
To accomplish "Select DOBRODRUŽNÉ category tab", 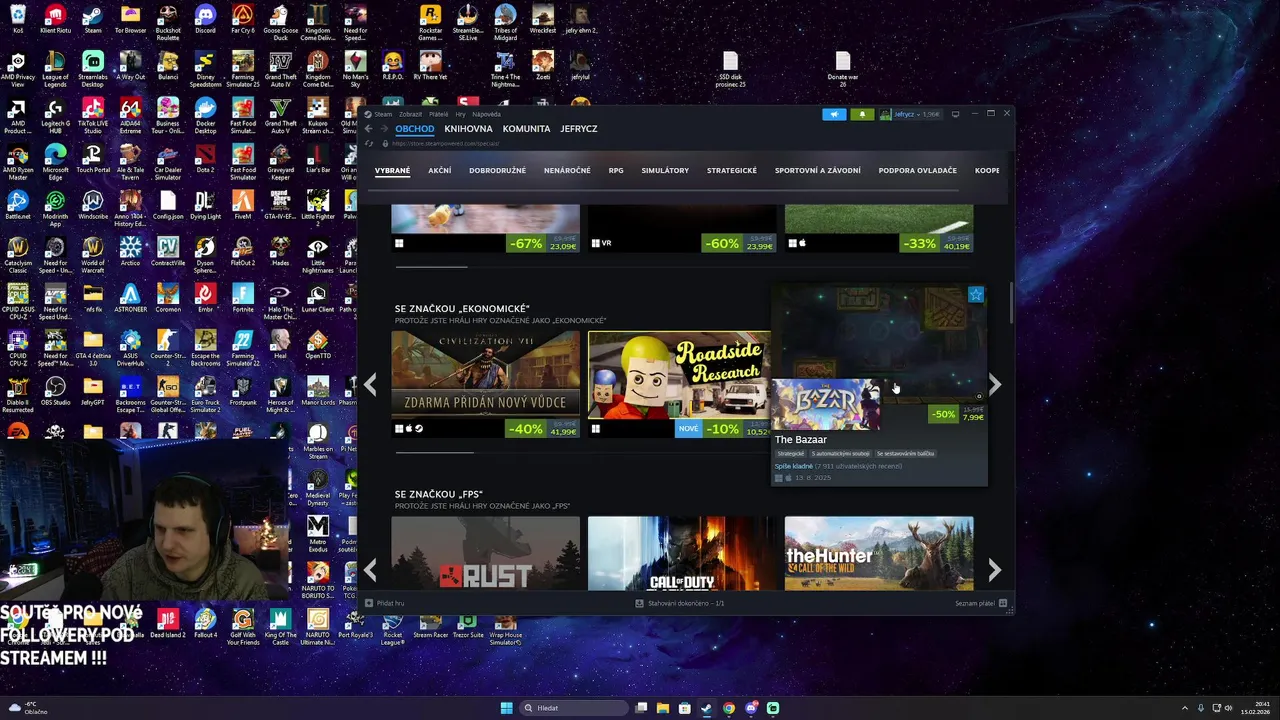I will pos(497,171).
